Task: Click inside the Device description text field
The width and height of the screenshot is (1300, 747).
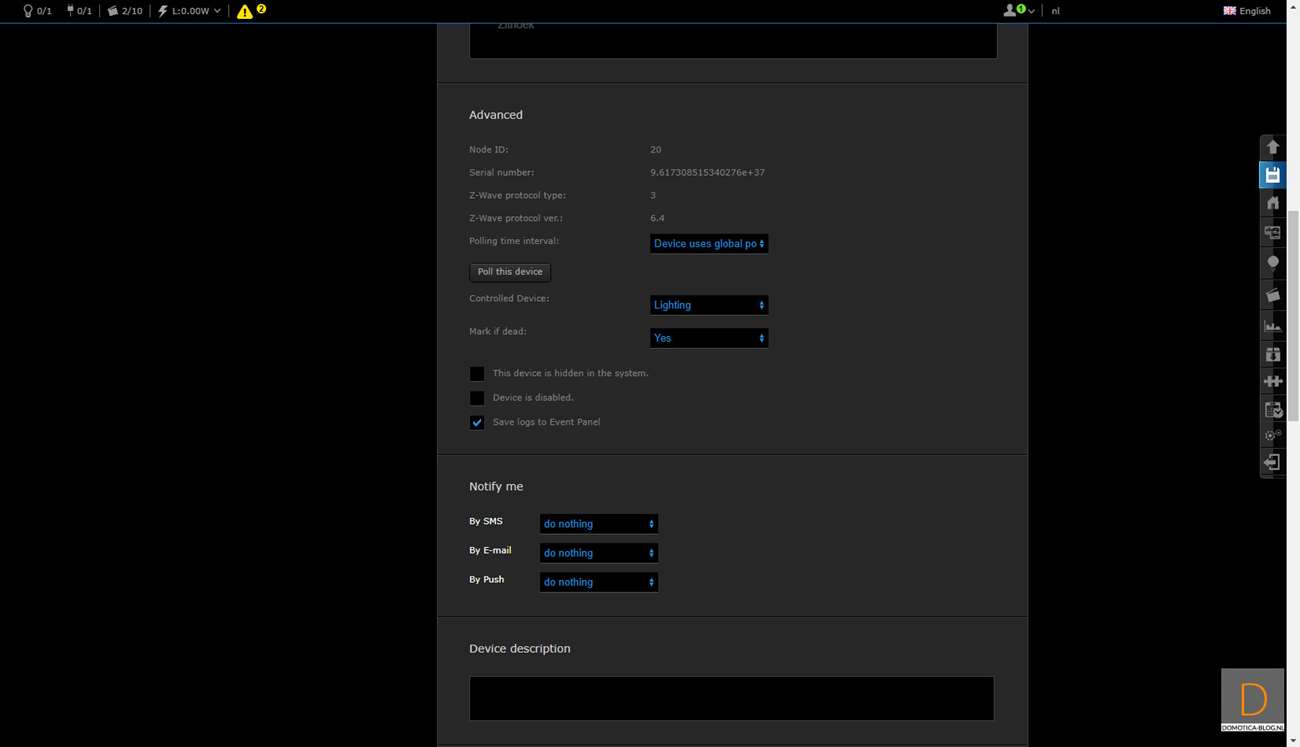Action: (x=731, y=699)
